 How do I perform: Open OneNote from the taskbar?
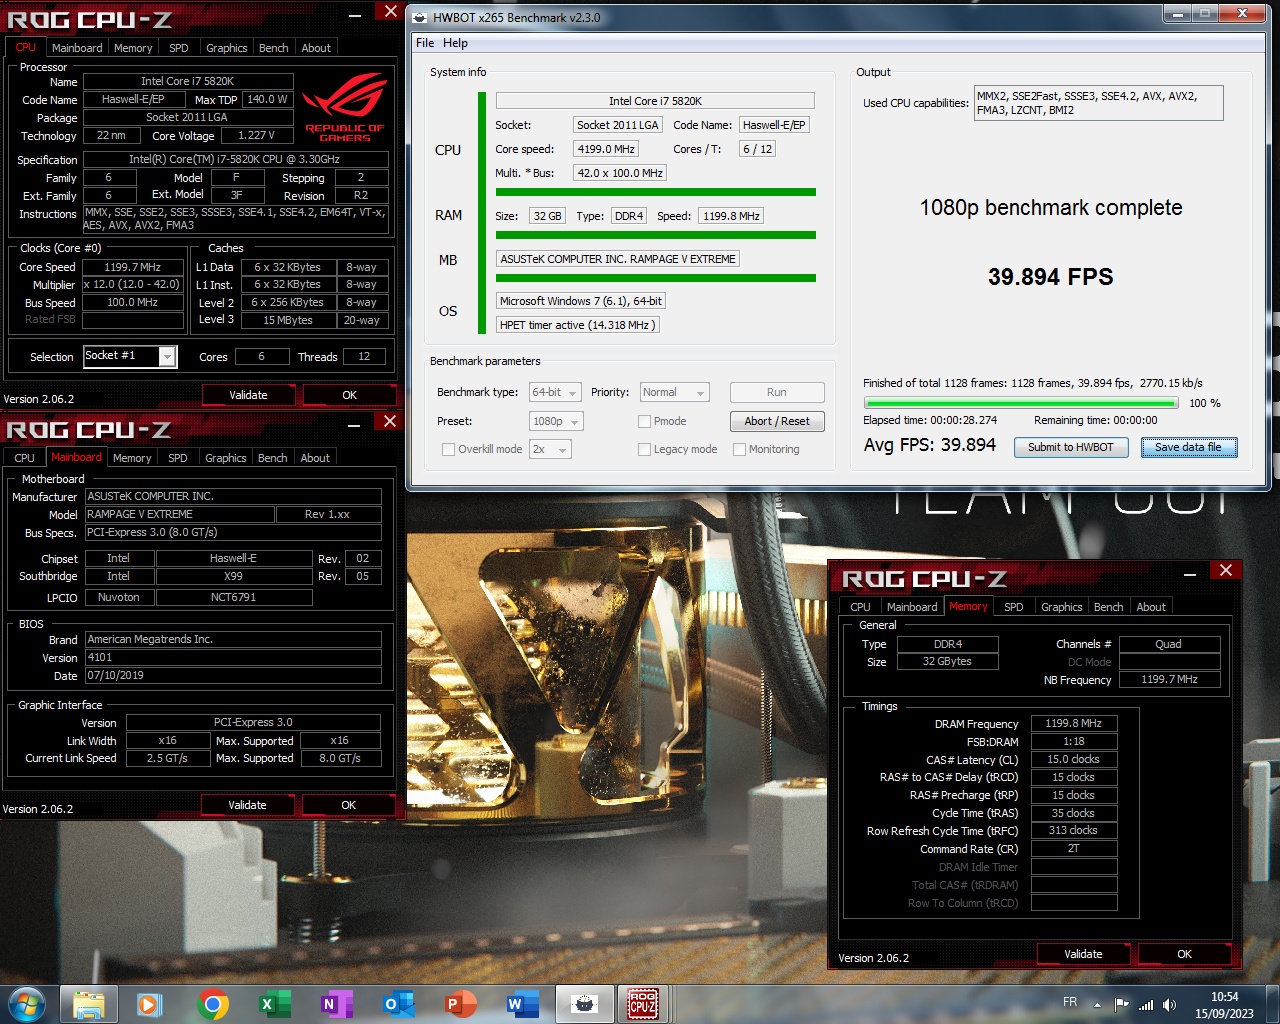[x=335, y=1004]
